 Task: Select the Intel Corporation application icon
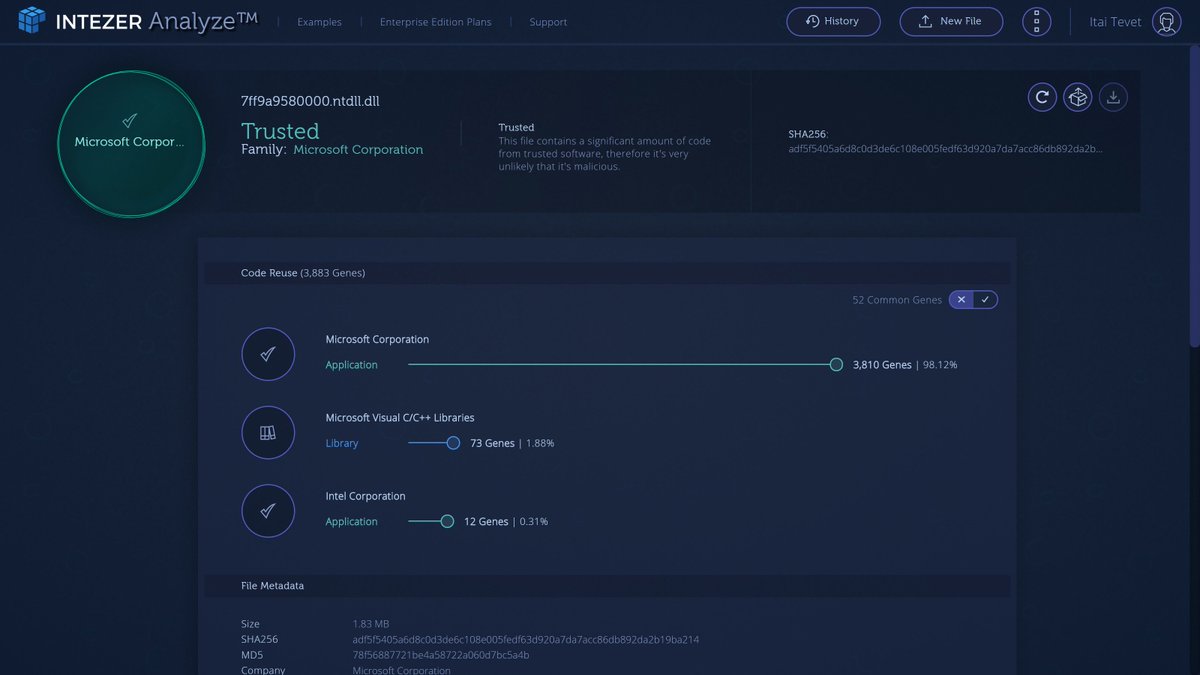click(268, 511)
